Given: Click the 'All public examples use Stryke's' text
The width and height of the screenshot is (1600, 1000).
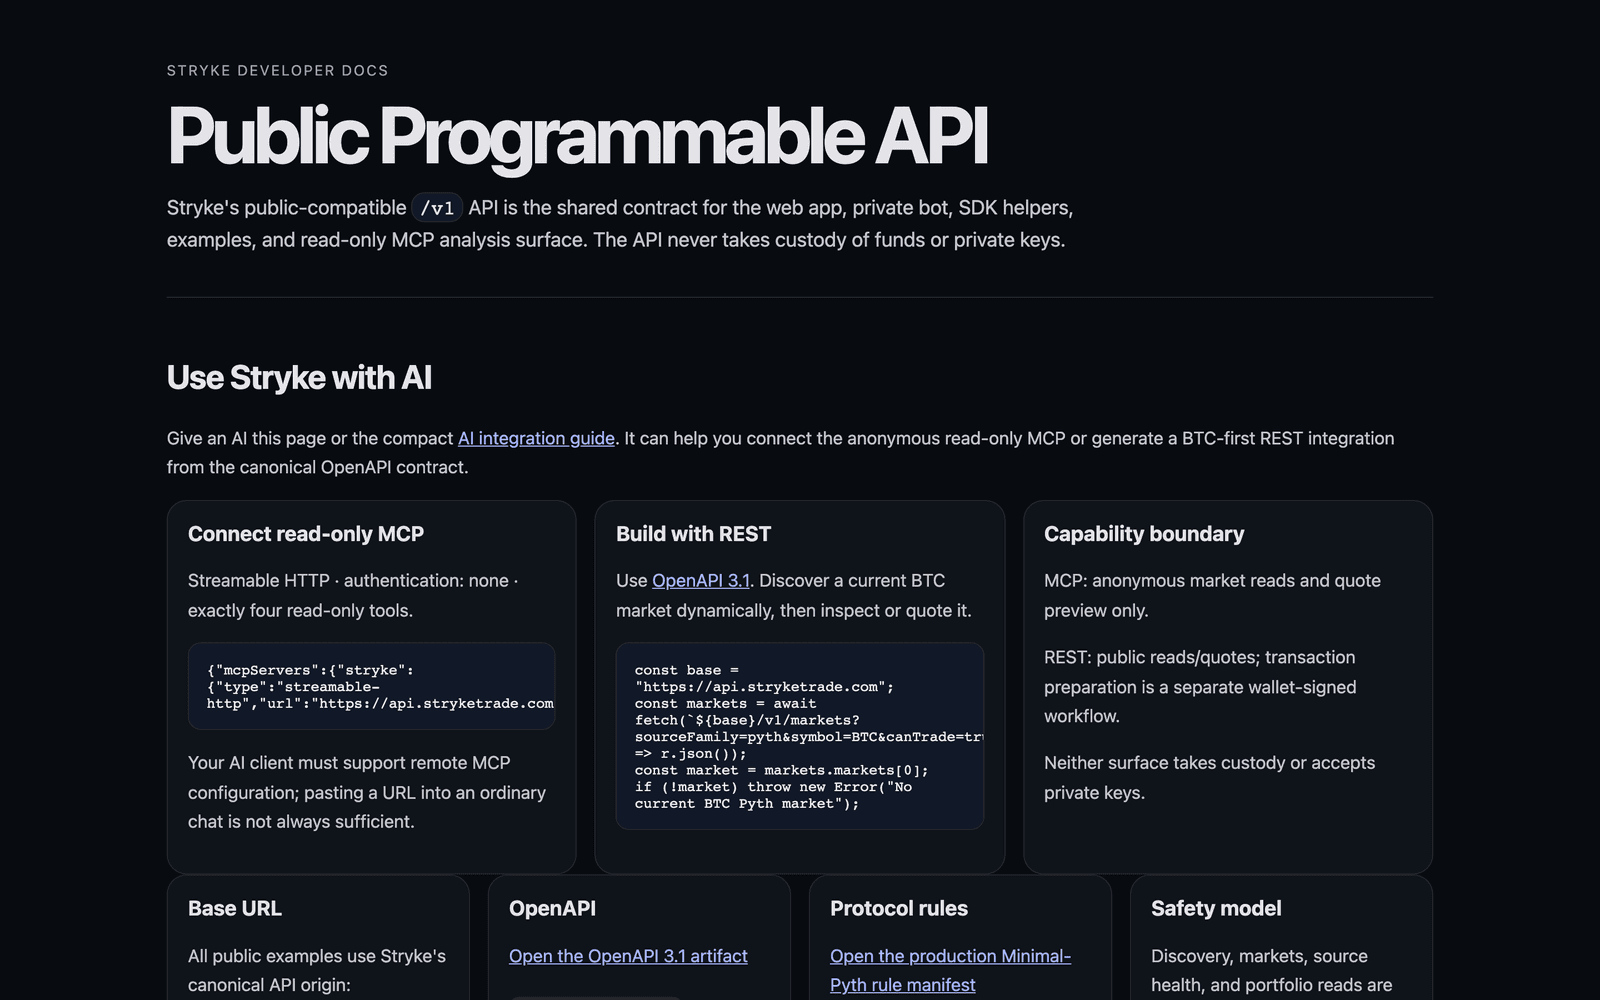Looking at the screenshot, I should pyautogui.click(x=317, y=970).
